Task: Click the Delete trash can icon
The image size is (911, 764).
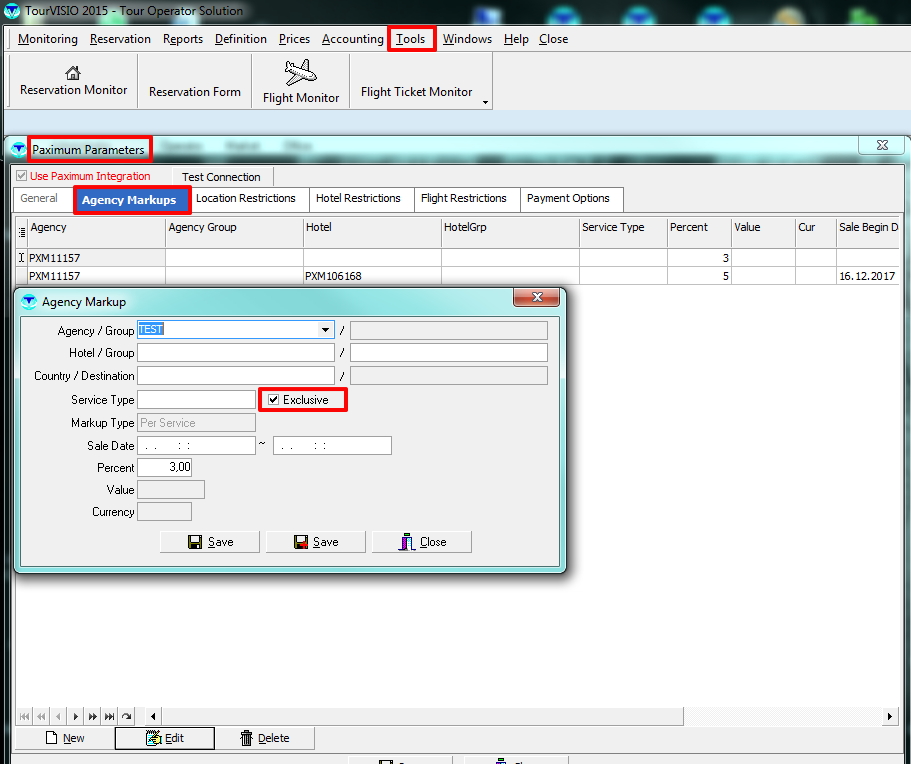Action: [247, 738]
